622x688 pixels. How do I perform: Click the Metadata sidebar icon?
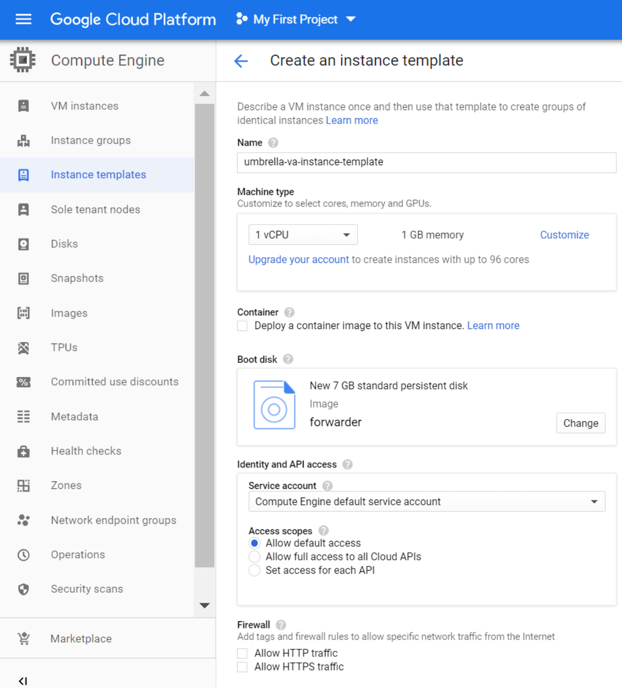pos(23,416)
